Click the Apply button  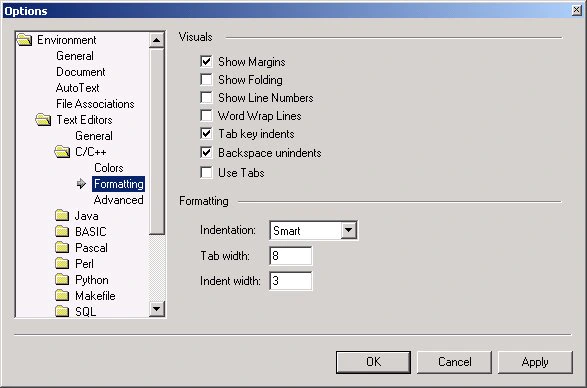[535, 362]
